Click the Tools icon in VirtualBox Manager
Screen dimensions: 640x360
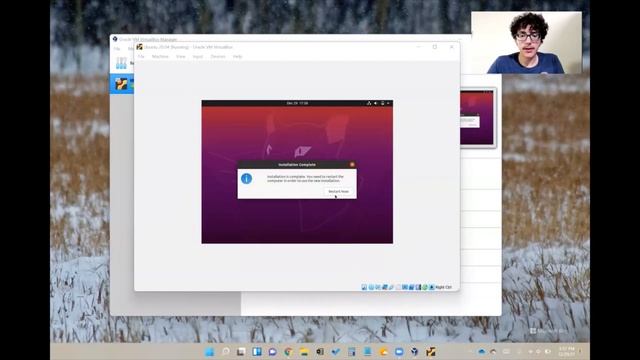[x=121, y=62]
